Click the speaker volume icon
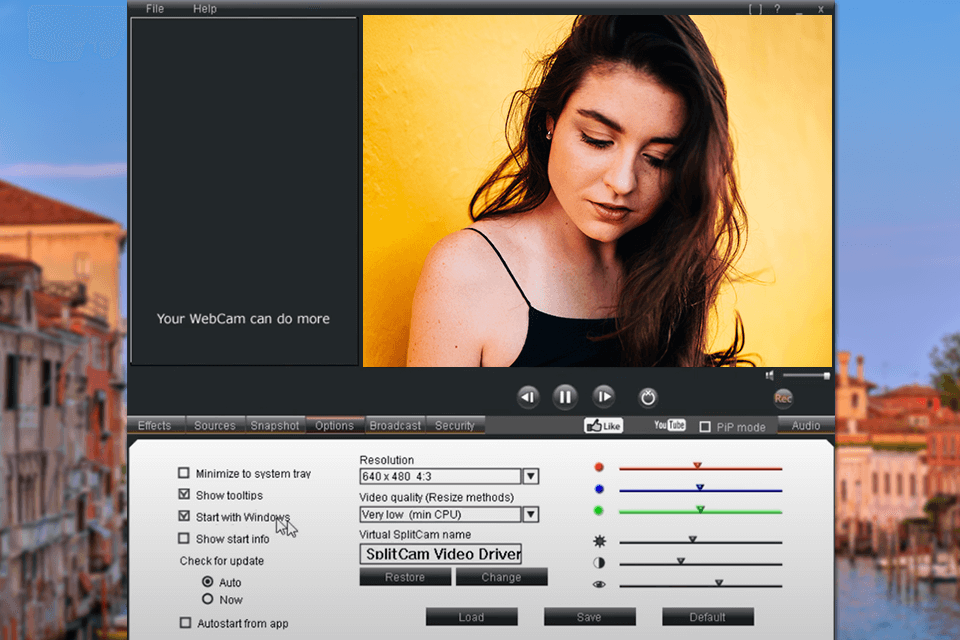960x640 pixels. point(770,374)
